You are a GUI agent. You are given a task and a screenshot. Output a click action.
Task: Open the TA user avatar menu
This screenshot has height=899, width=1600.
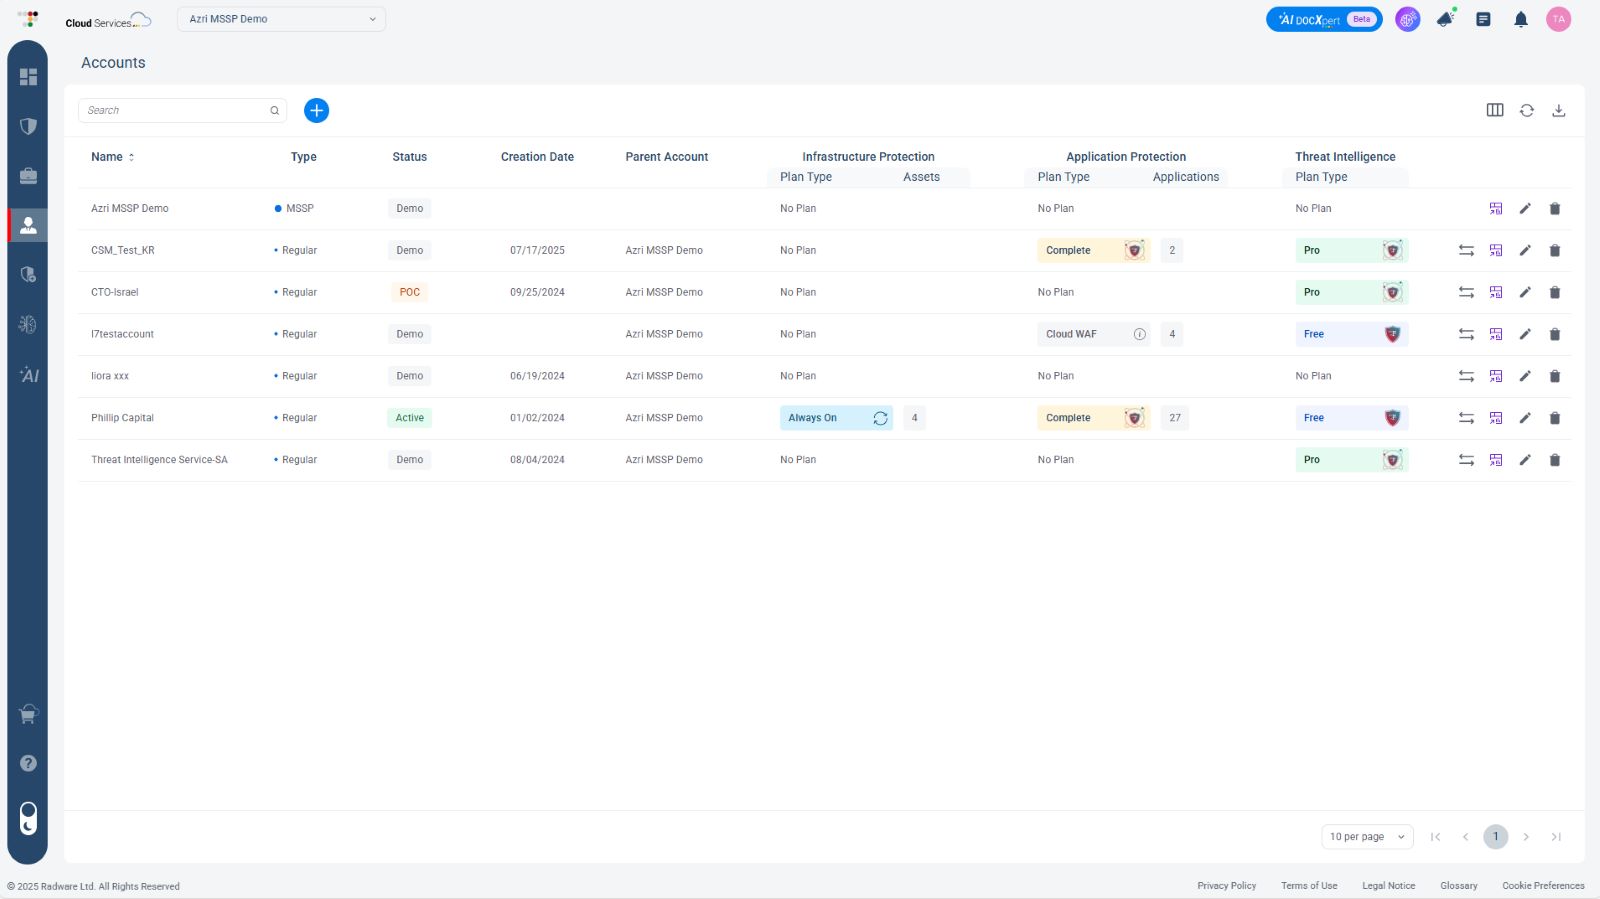[1558, 19]
